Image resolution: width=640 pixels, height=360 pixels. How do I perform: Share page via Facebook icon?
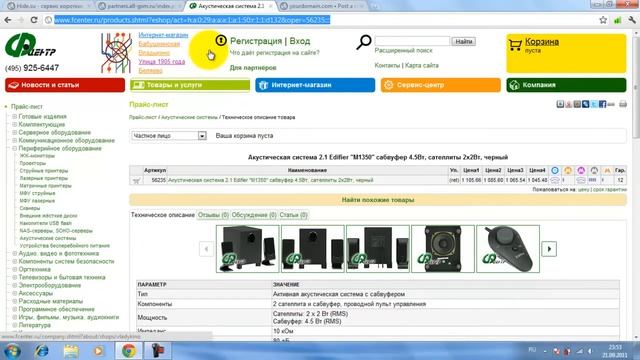click(602, 104)
